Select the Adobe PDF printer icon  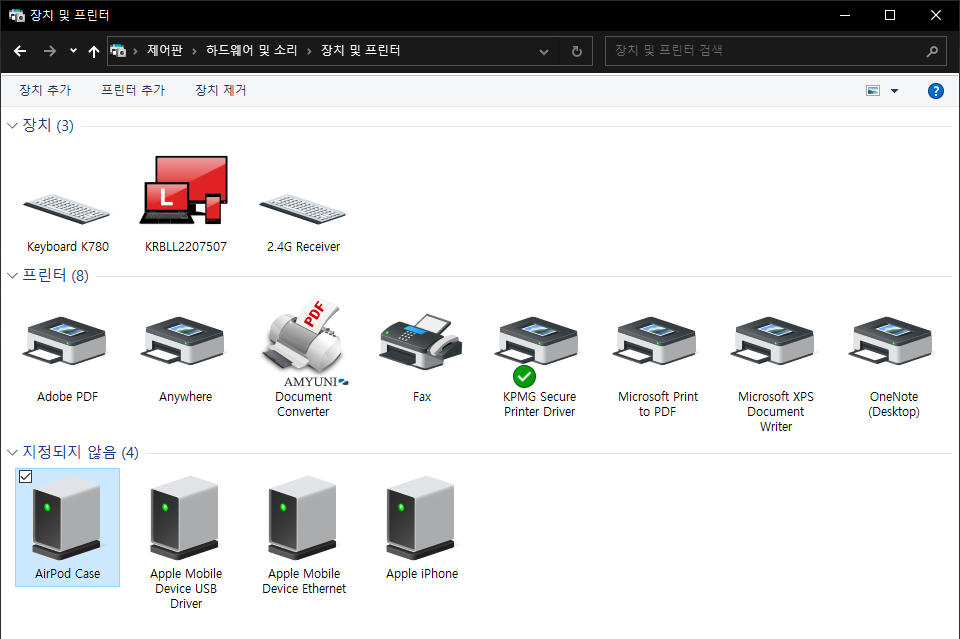point(66,340)
